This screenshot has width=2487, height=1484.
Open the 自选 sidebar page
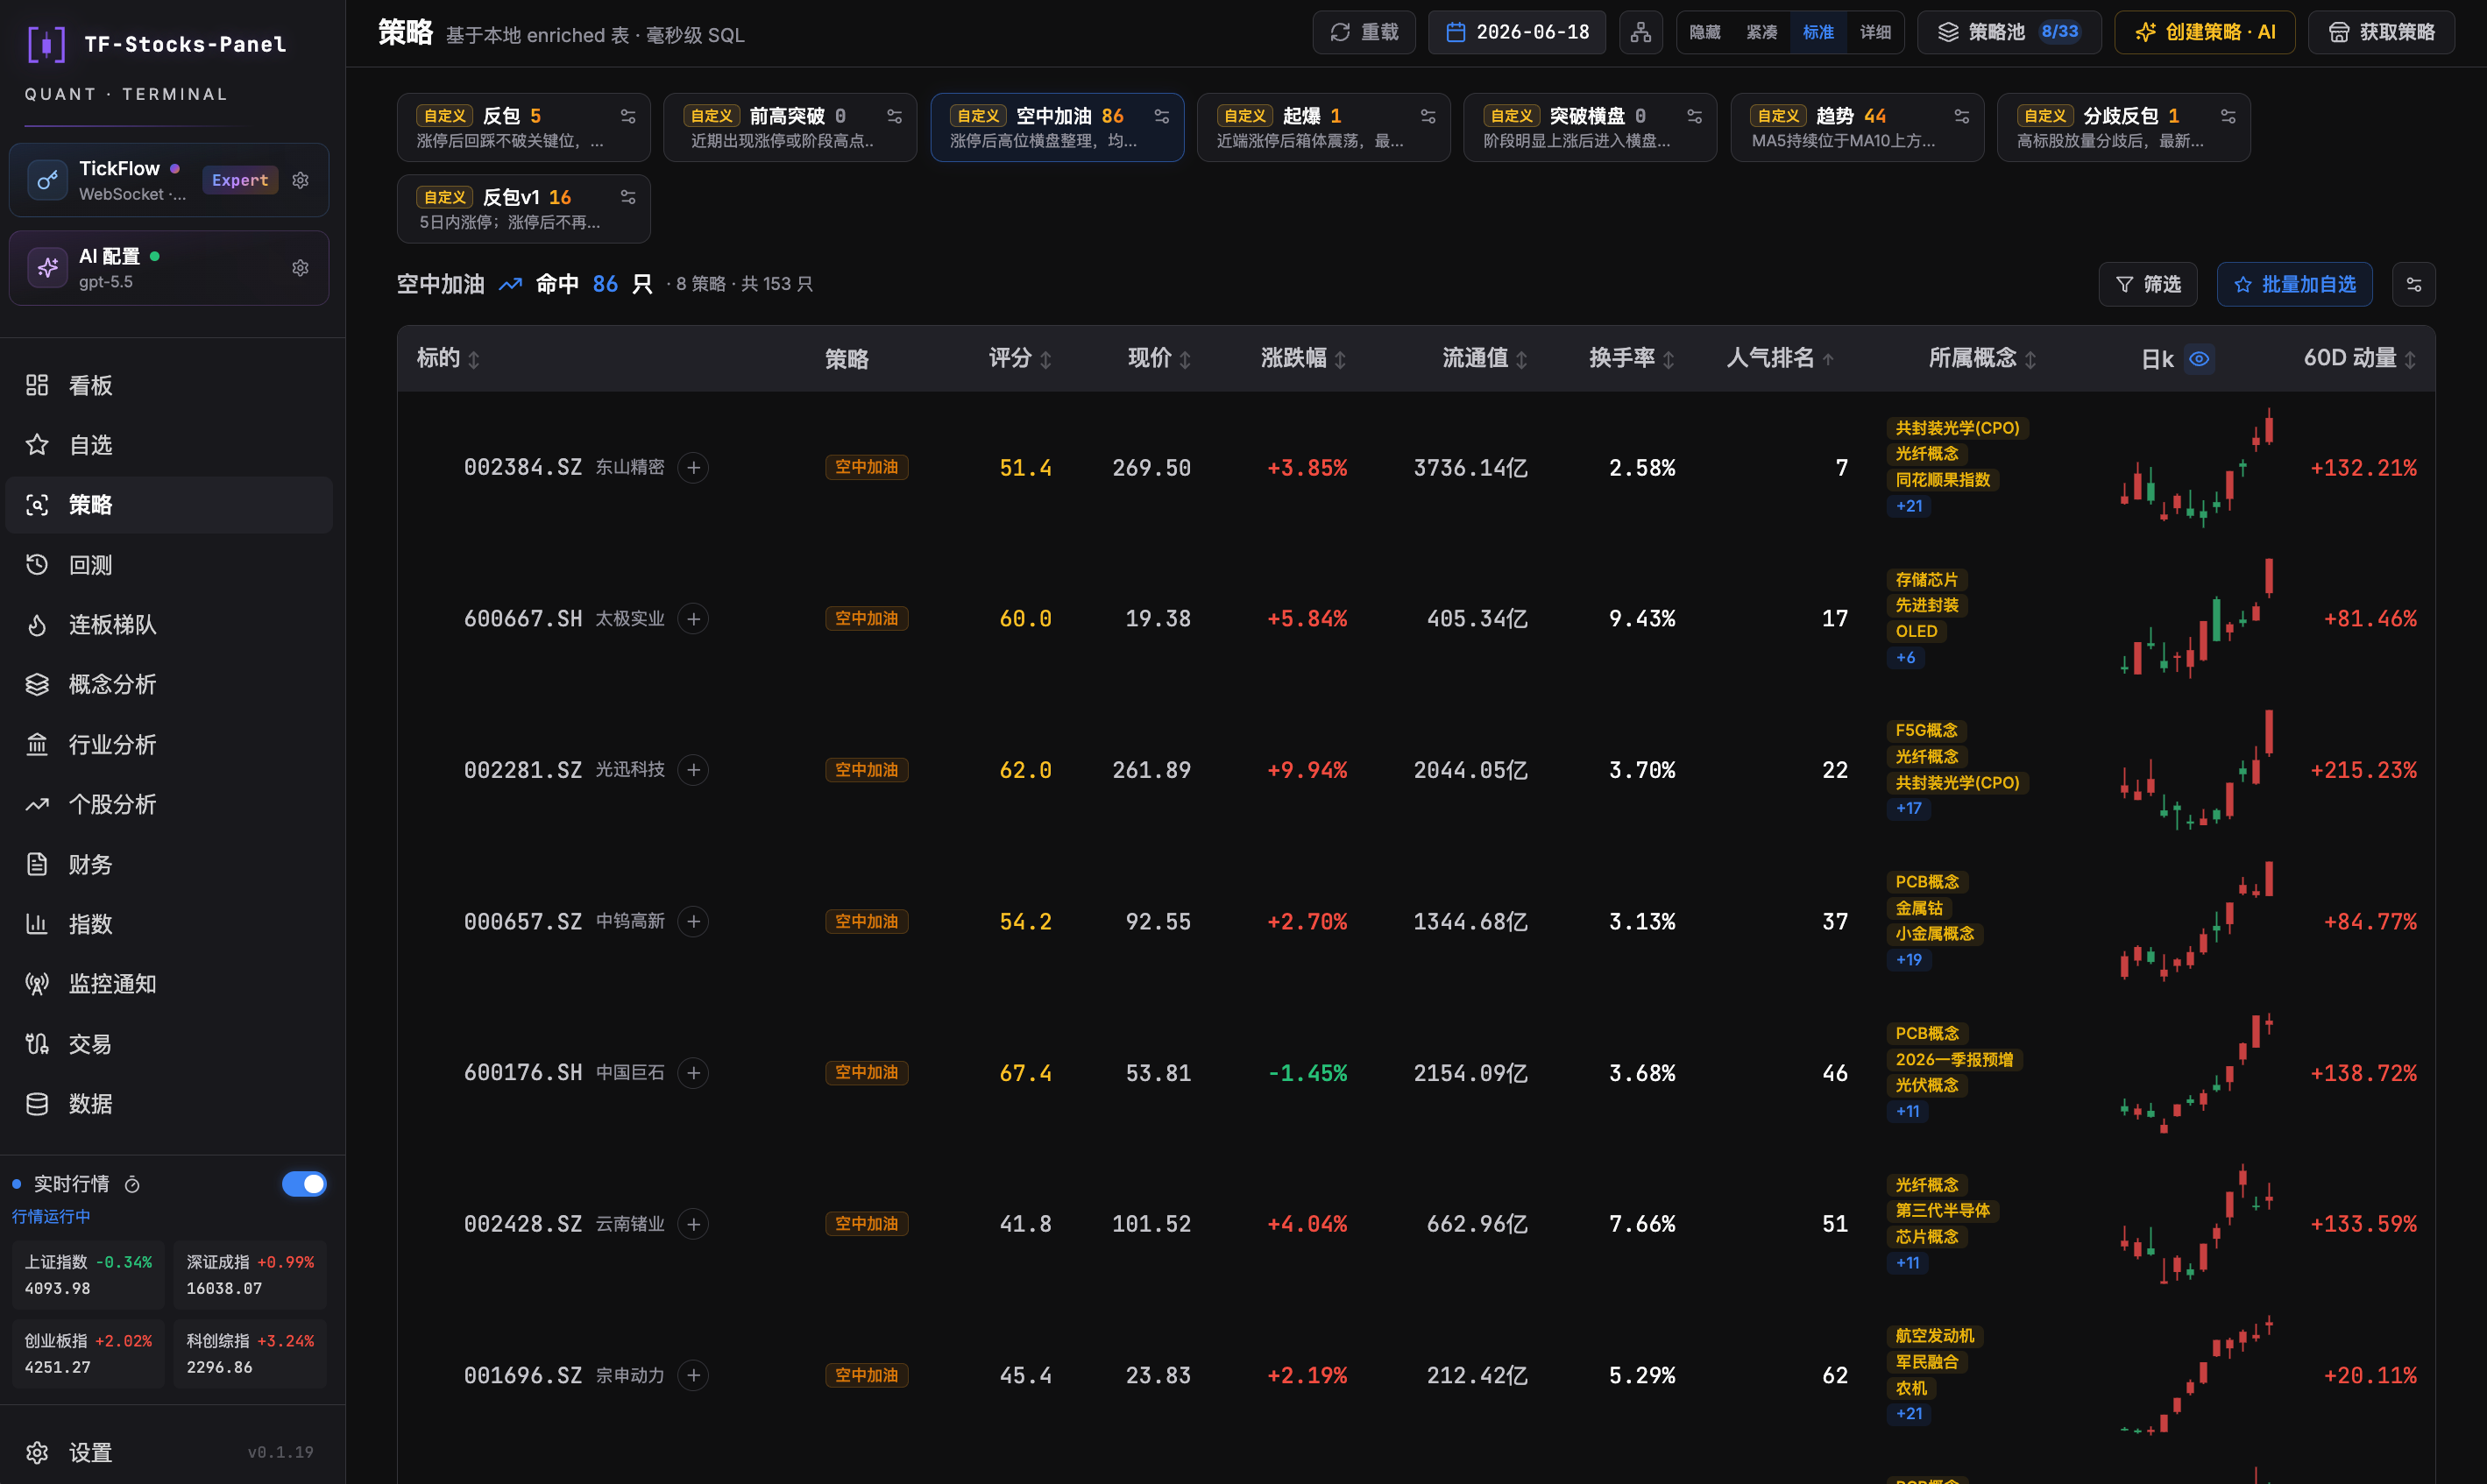pyautogui.click(x=169, y=445)
